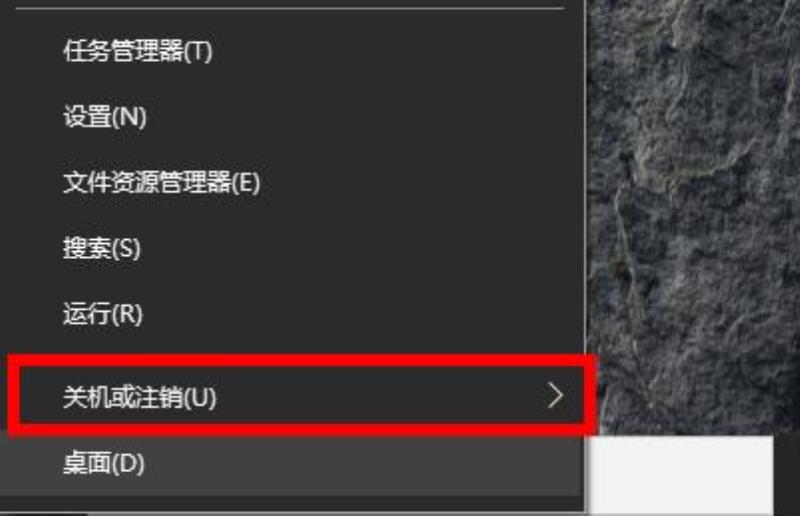Image resolution: width=800 pixels, height=516 pixels.
Task: Expand the 关机或注销(U) submenu
Action: coord(301,397)
